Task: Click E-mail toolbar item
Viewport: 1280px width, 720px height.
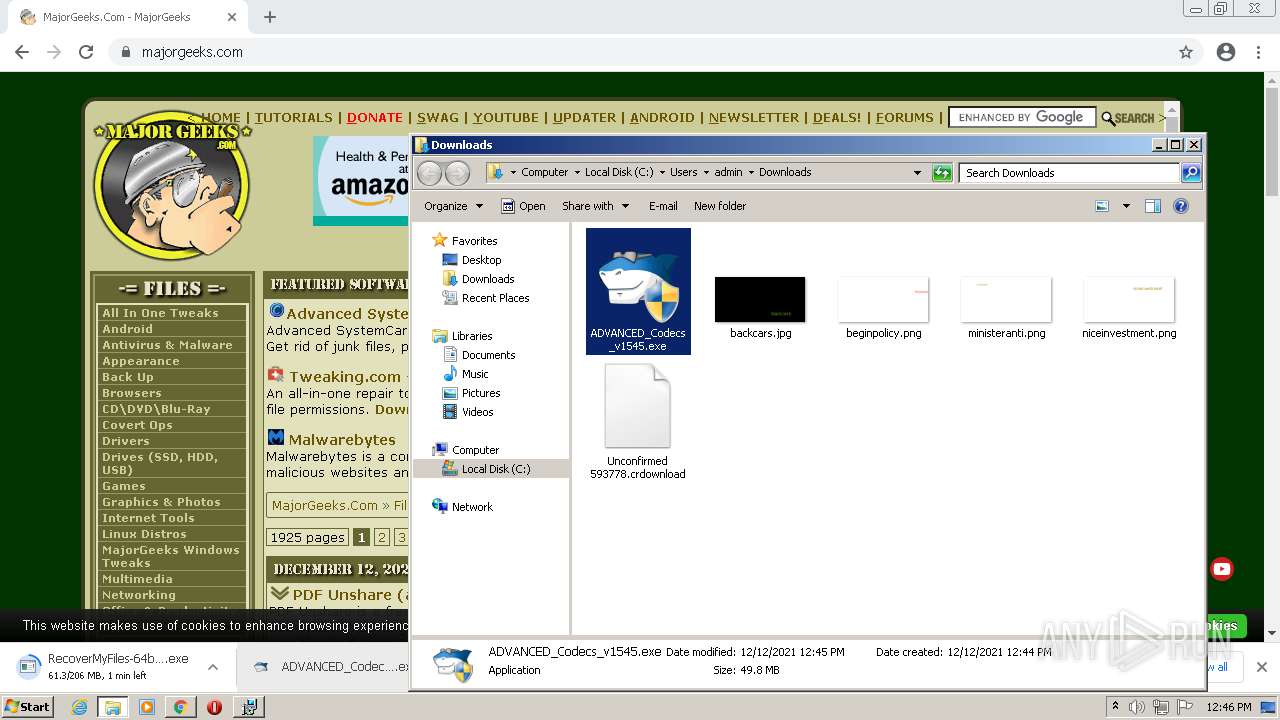Action: click(x=663, y=206)
